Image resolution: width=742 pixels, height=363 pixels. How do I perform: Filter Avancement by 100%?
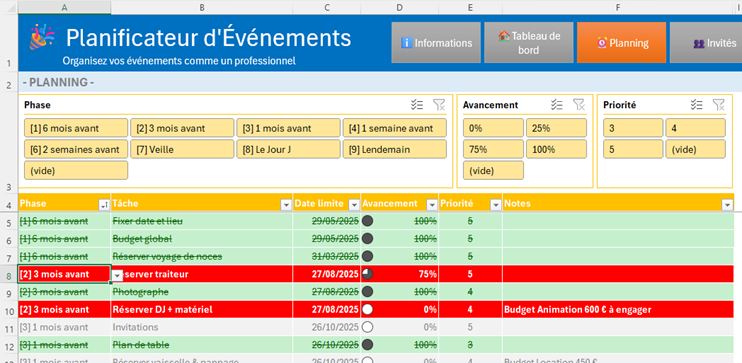click(556, 150)
